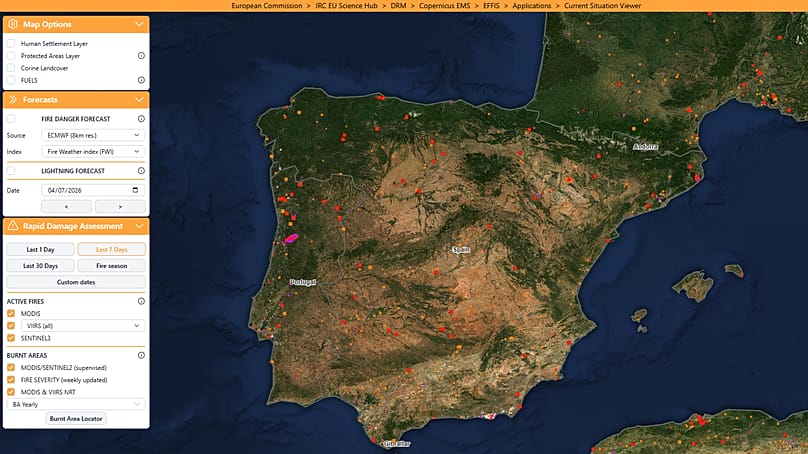Enable FUELS layer checkbox
The height and width of the screenshot is (454, 808).
(x=11, y=80)
